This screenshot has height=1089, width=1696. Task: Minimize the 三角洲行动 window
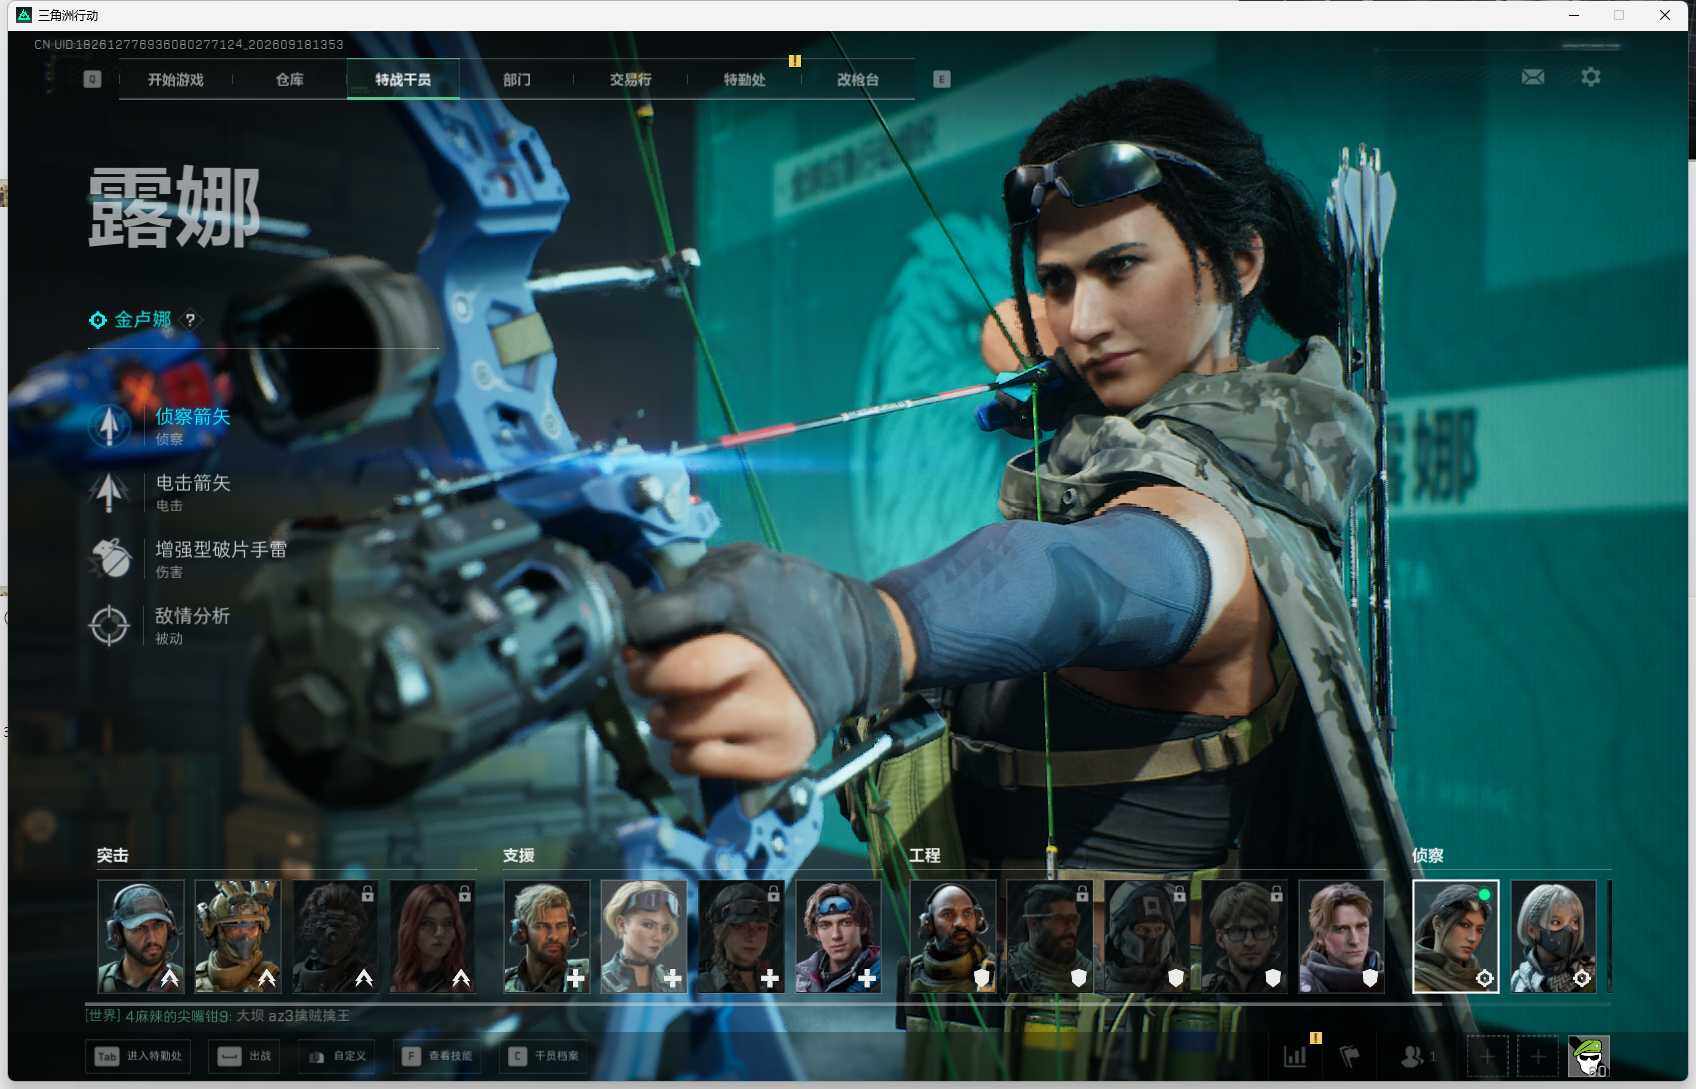[1574, 15]
